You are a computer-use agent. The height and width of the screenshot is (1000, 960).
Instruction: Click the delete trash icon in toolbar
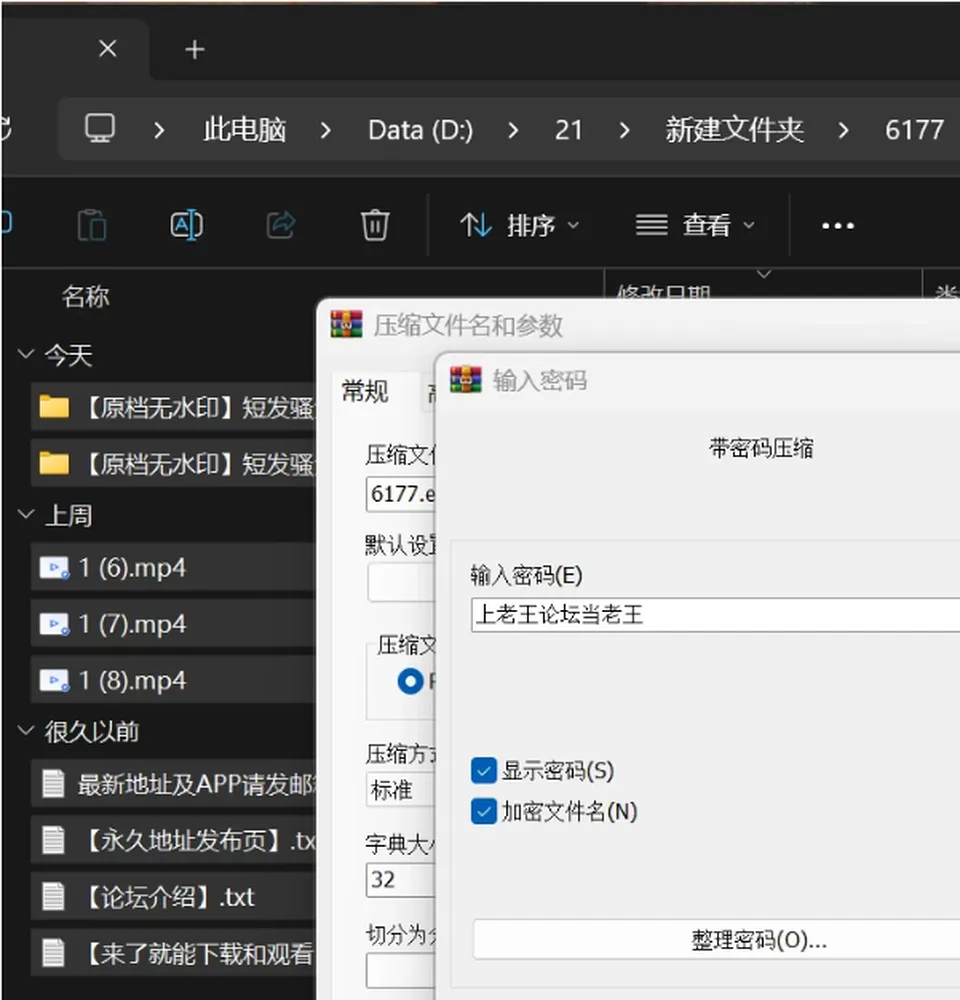point(374,225)
